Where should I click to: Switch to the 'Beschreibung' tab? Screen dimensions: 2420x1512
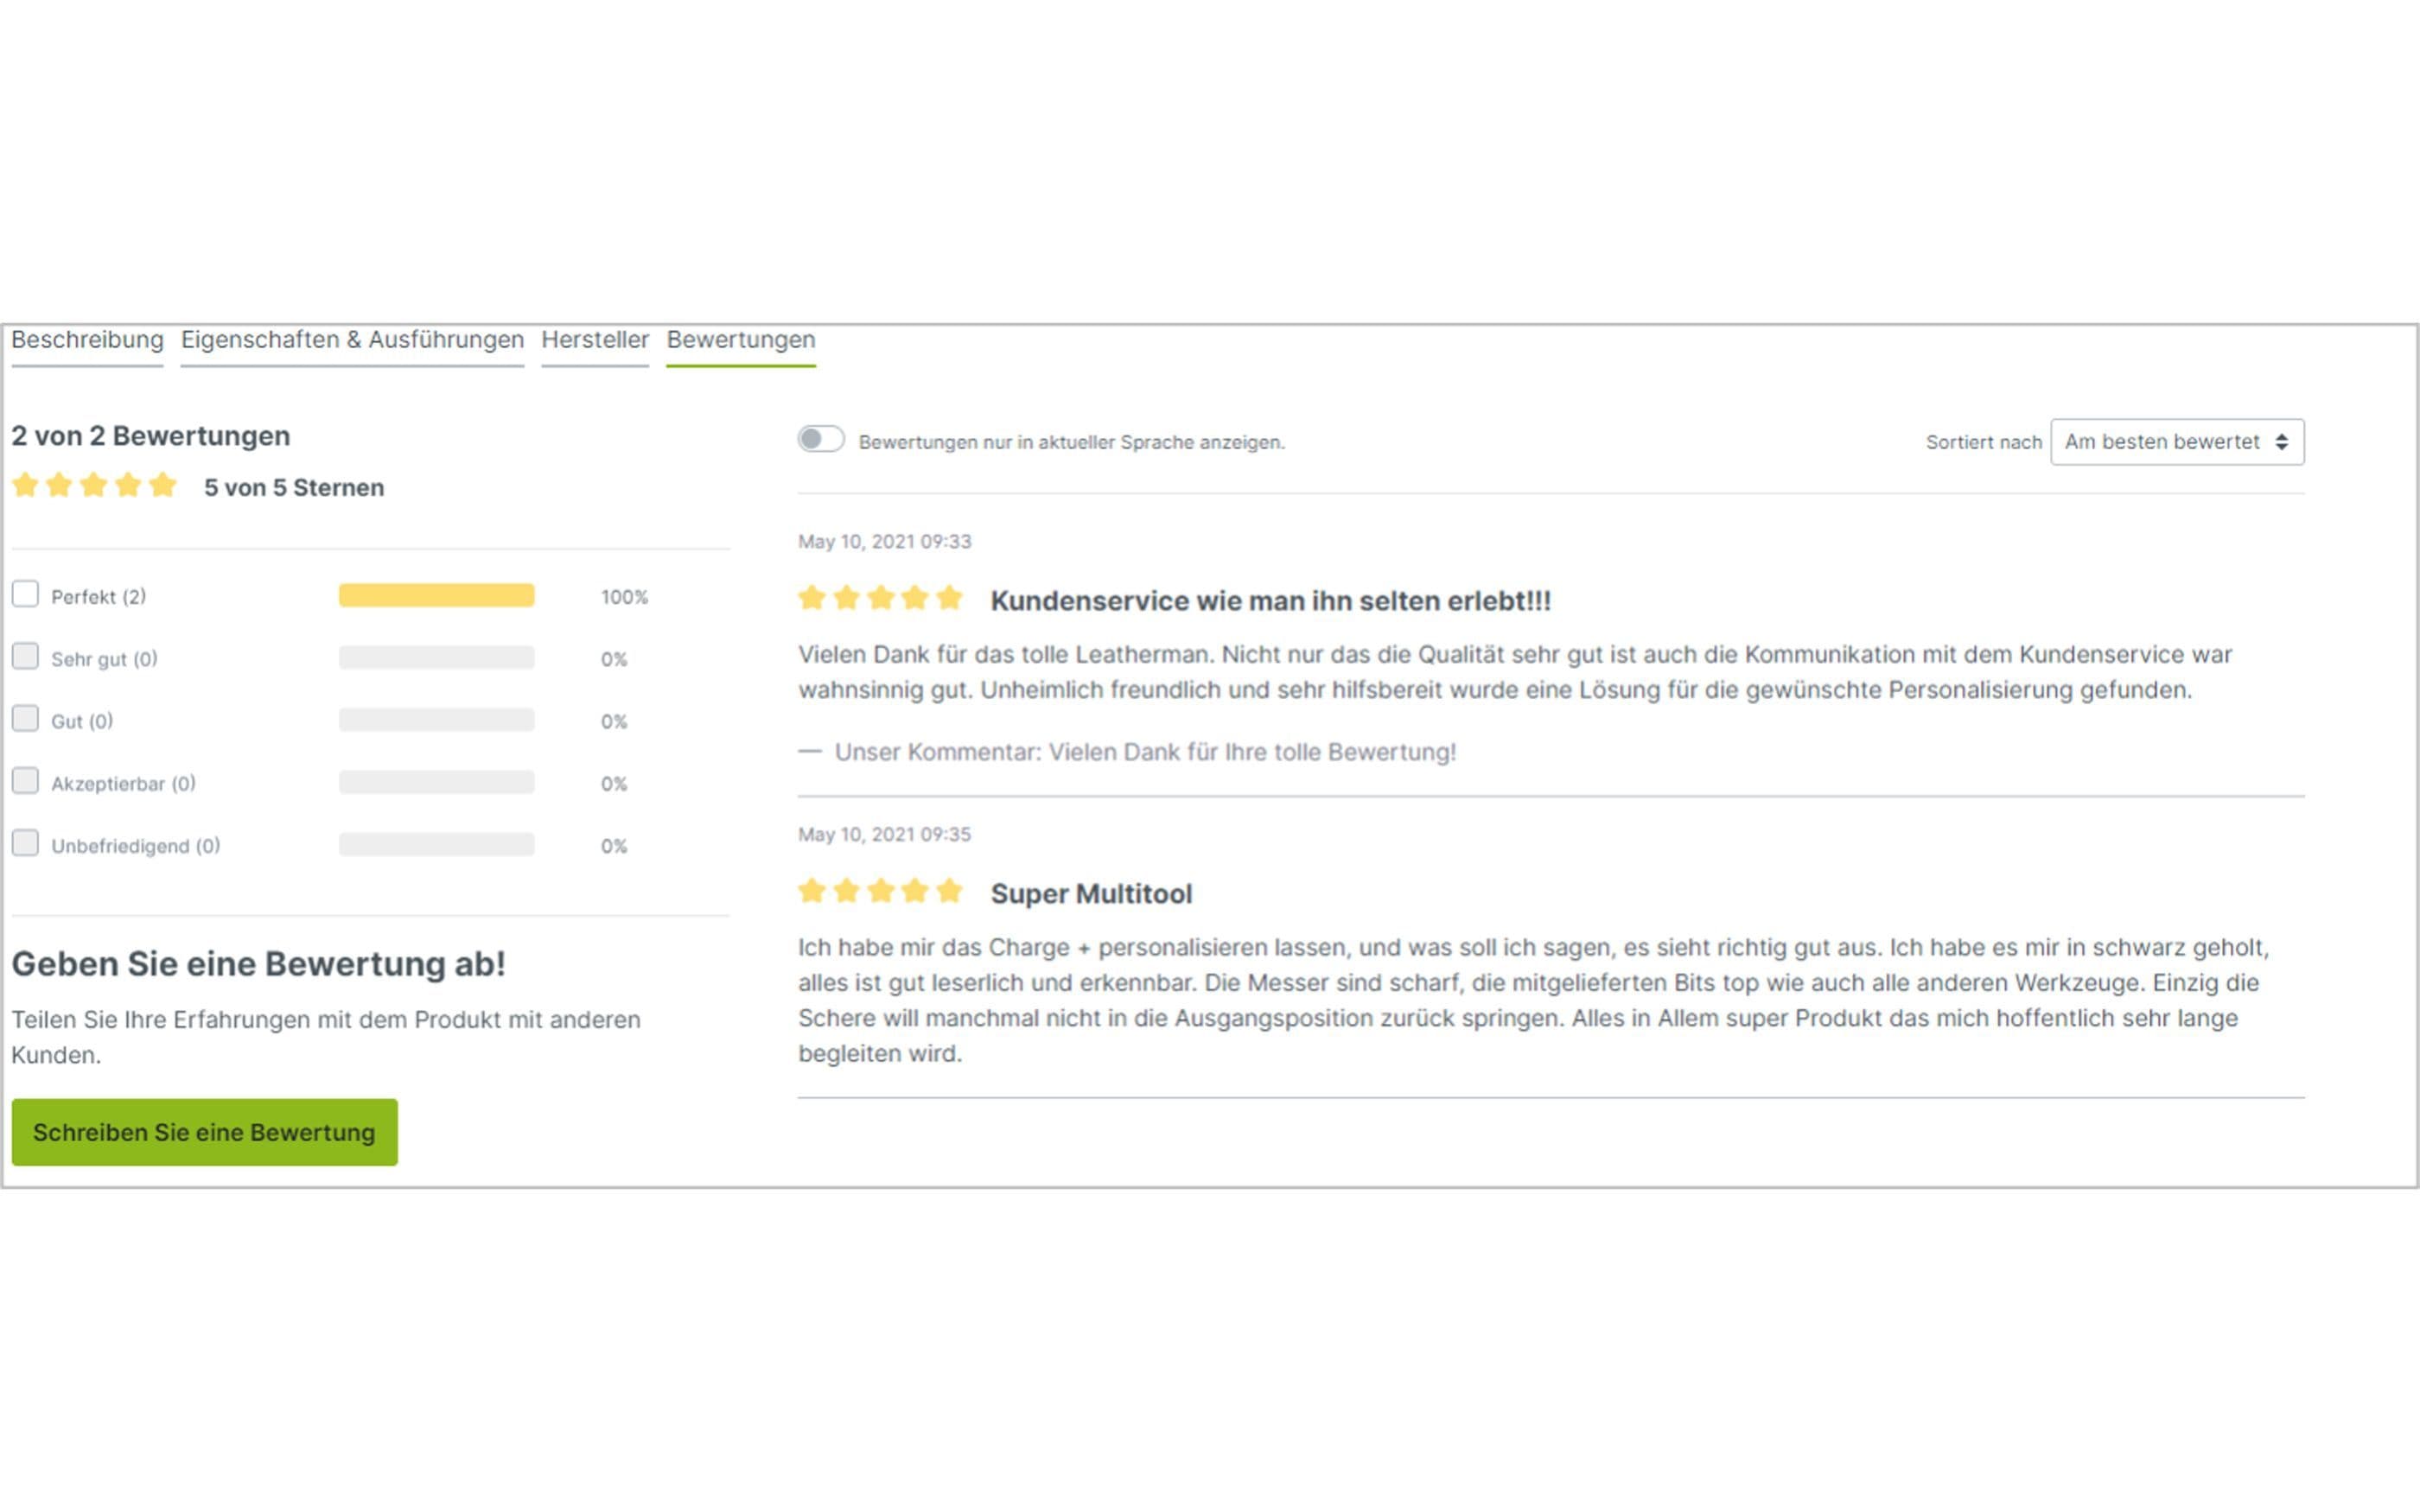[x=87, y=340]
